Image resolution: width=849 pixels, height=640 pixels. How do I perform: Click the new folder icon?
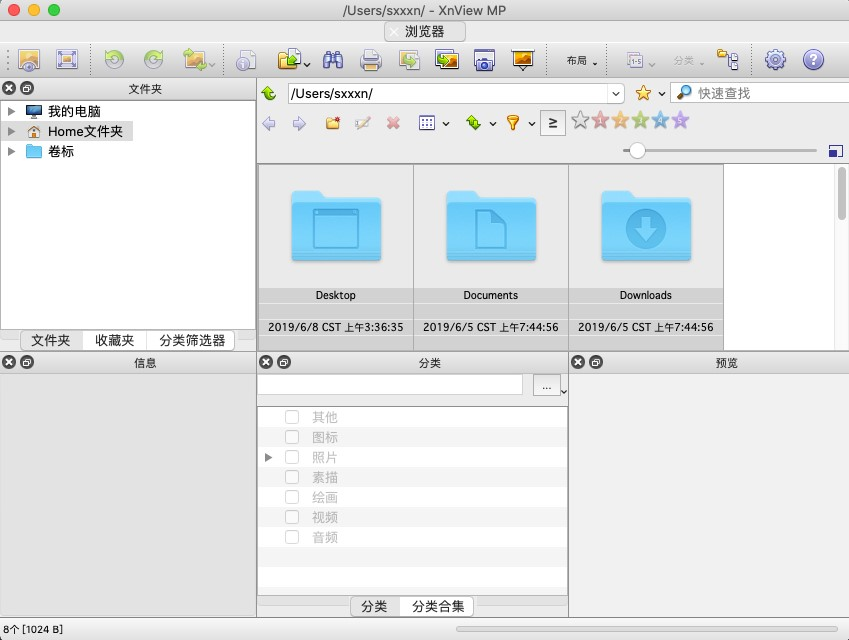click(333, 123)
